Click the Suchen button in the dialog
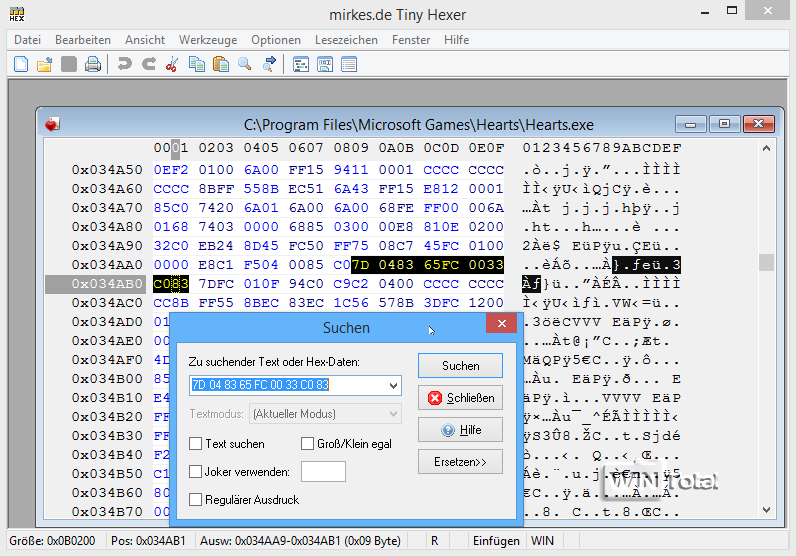Screen dimensions: 797x557 point(460,366)
